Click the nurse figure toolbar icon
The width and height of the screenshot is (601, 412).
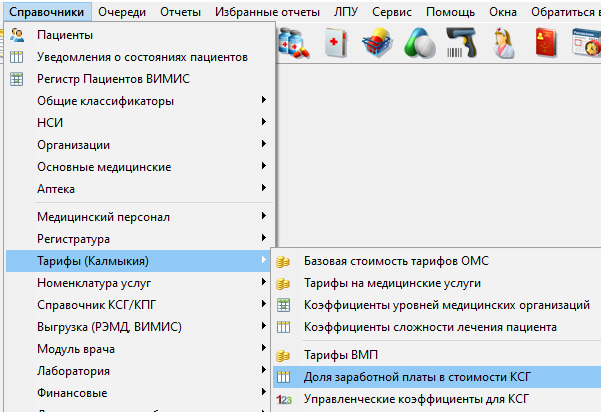coord(504,43)
